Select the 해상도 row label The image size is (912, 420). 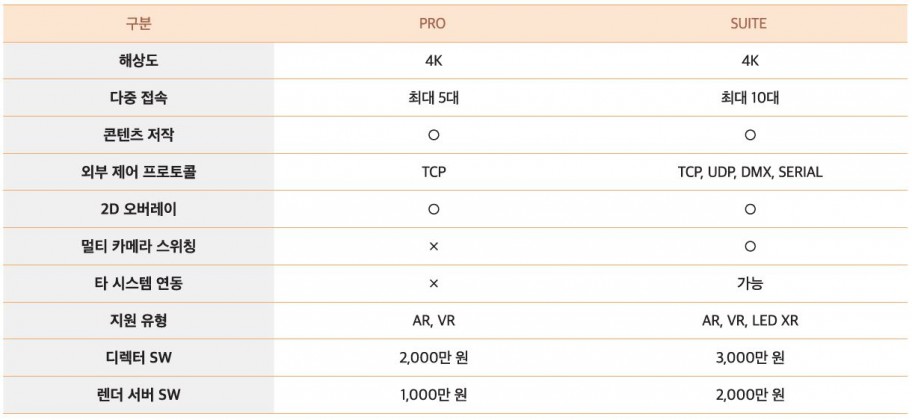coord(139,60)
